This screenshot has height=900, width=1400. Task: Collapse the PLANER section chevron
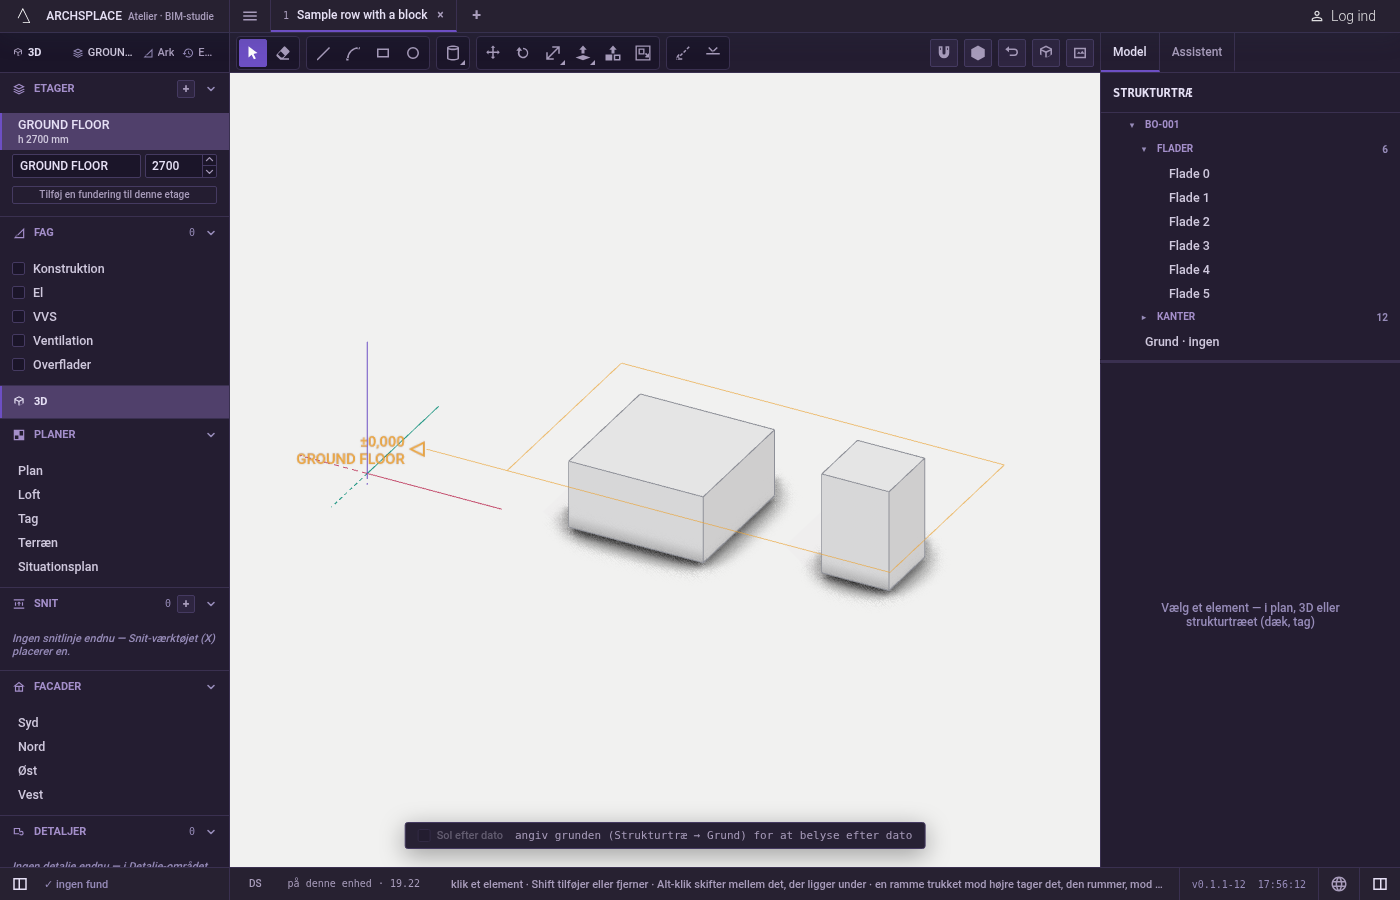point(211,435)
